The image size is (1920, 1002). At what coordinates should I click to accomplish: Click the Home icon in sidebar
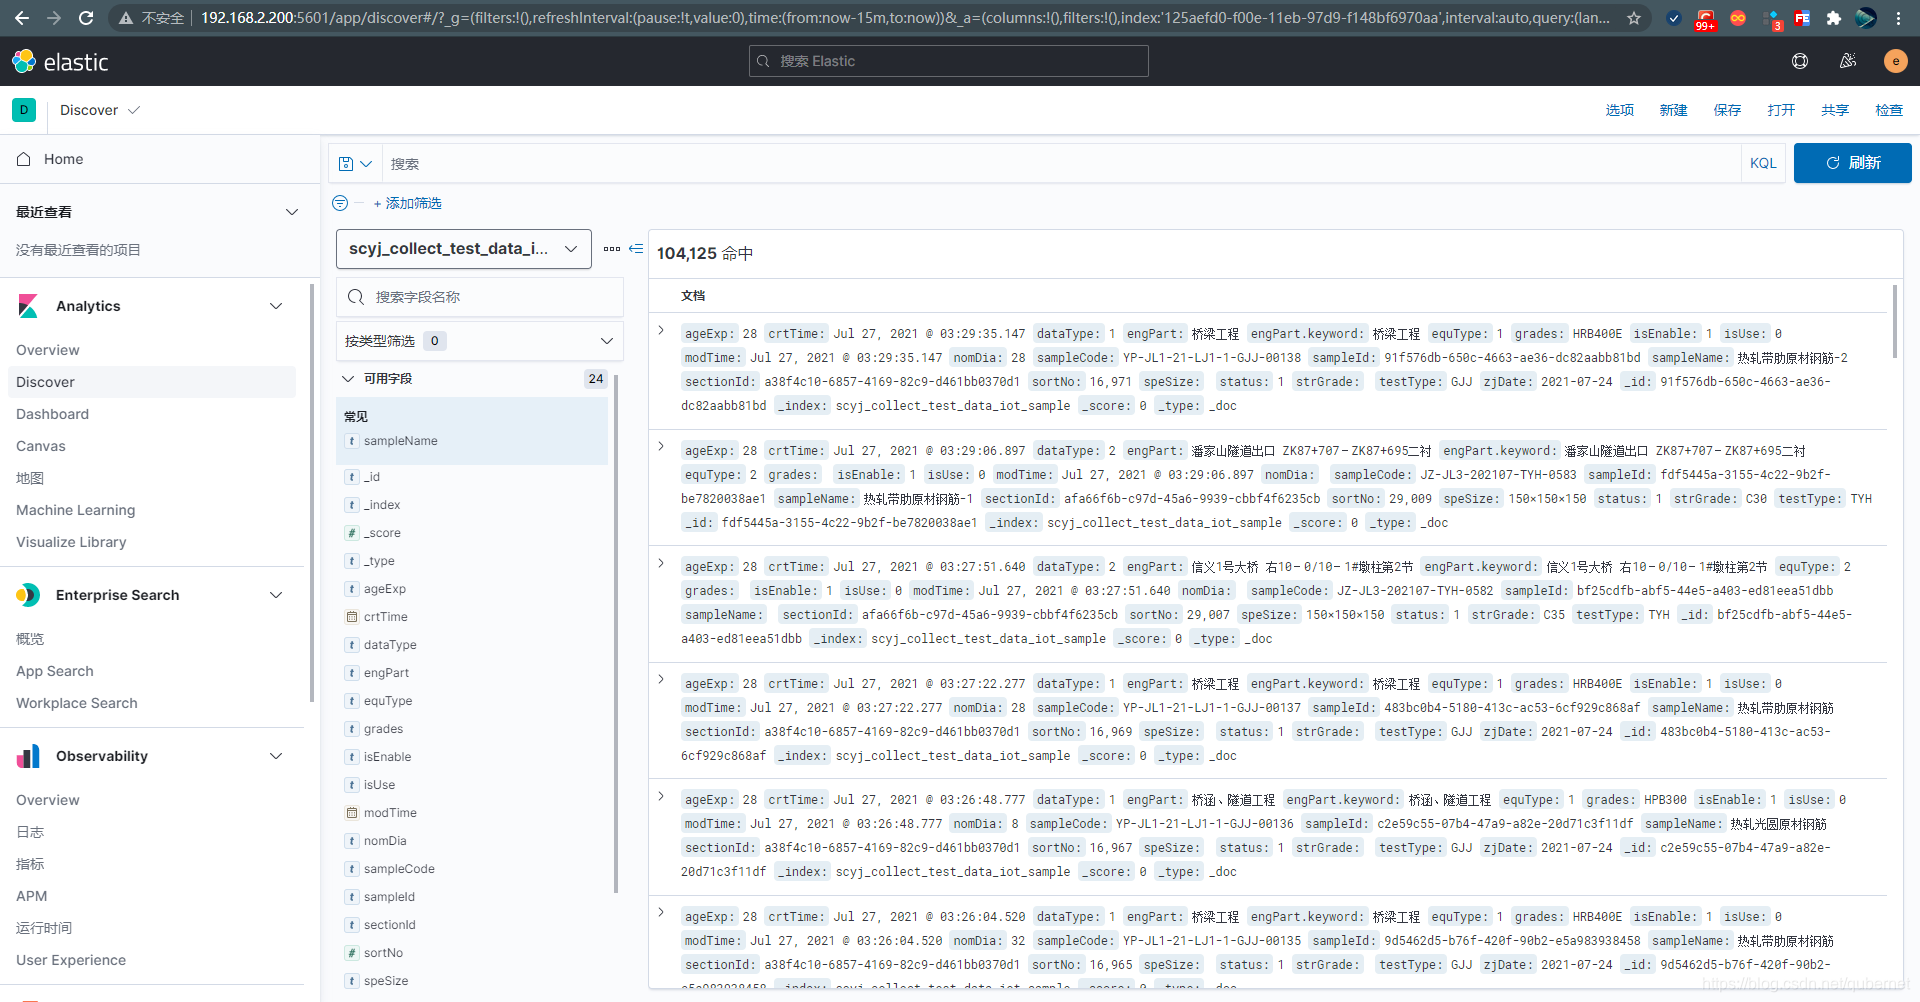point(24,159)
